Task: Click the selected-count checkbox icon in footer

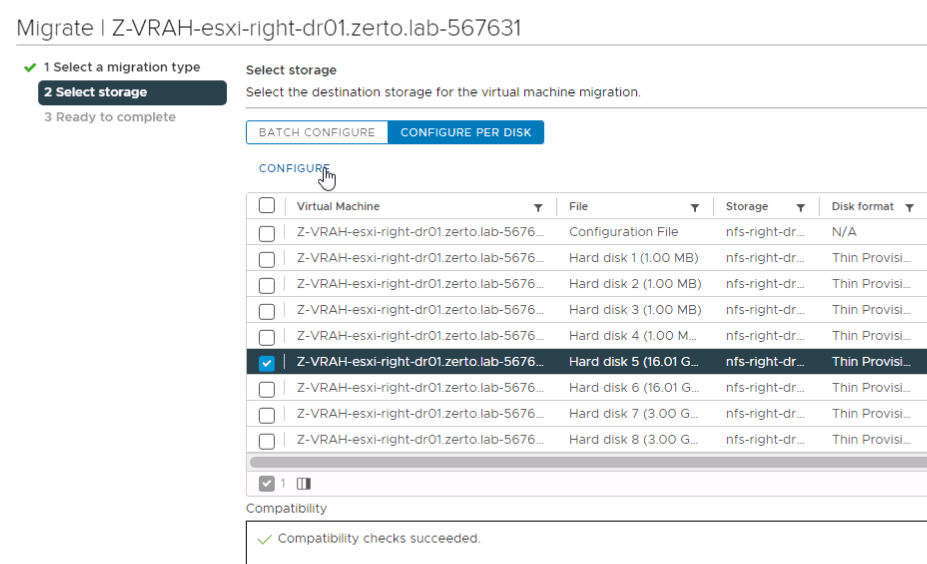Action: tap(267, 484)
